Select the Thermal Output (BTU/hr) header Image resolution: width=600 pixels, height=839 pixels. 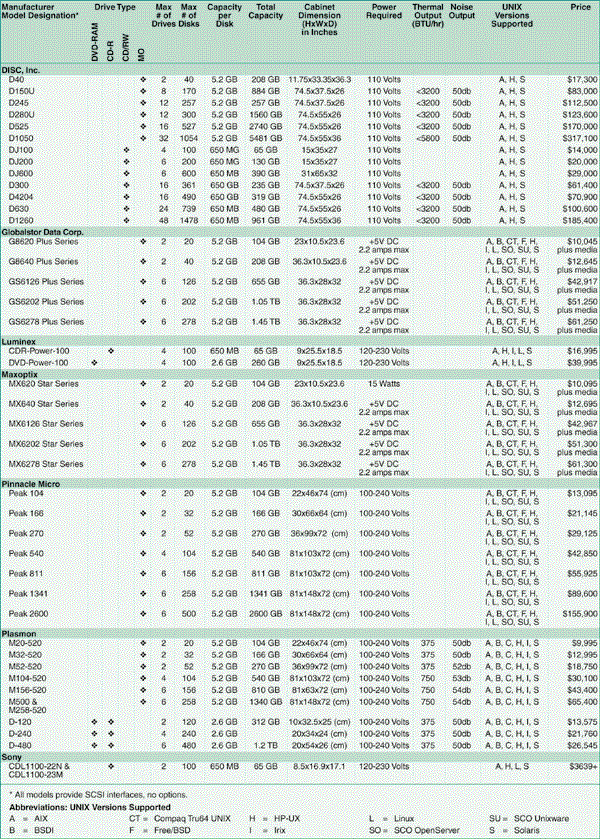pos(428,16)
